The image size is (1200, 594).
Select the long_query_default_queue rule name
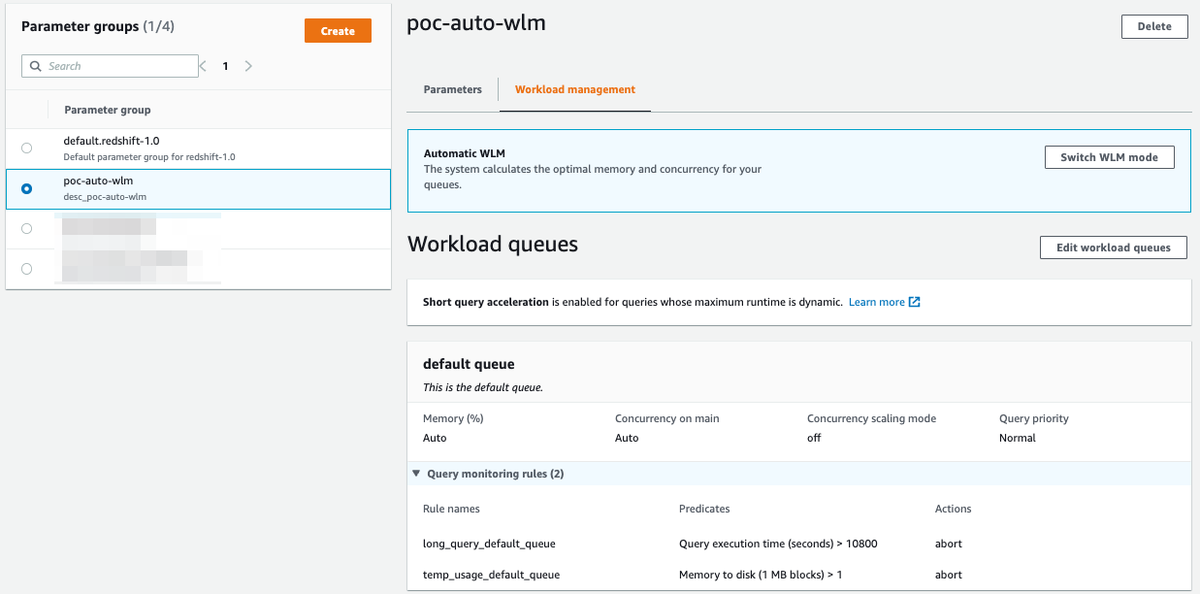tap(489, 544)
